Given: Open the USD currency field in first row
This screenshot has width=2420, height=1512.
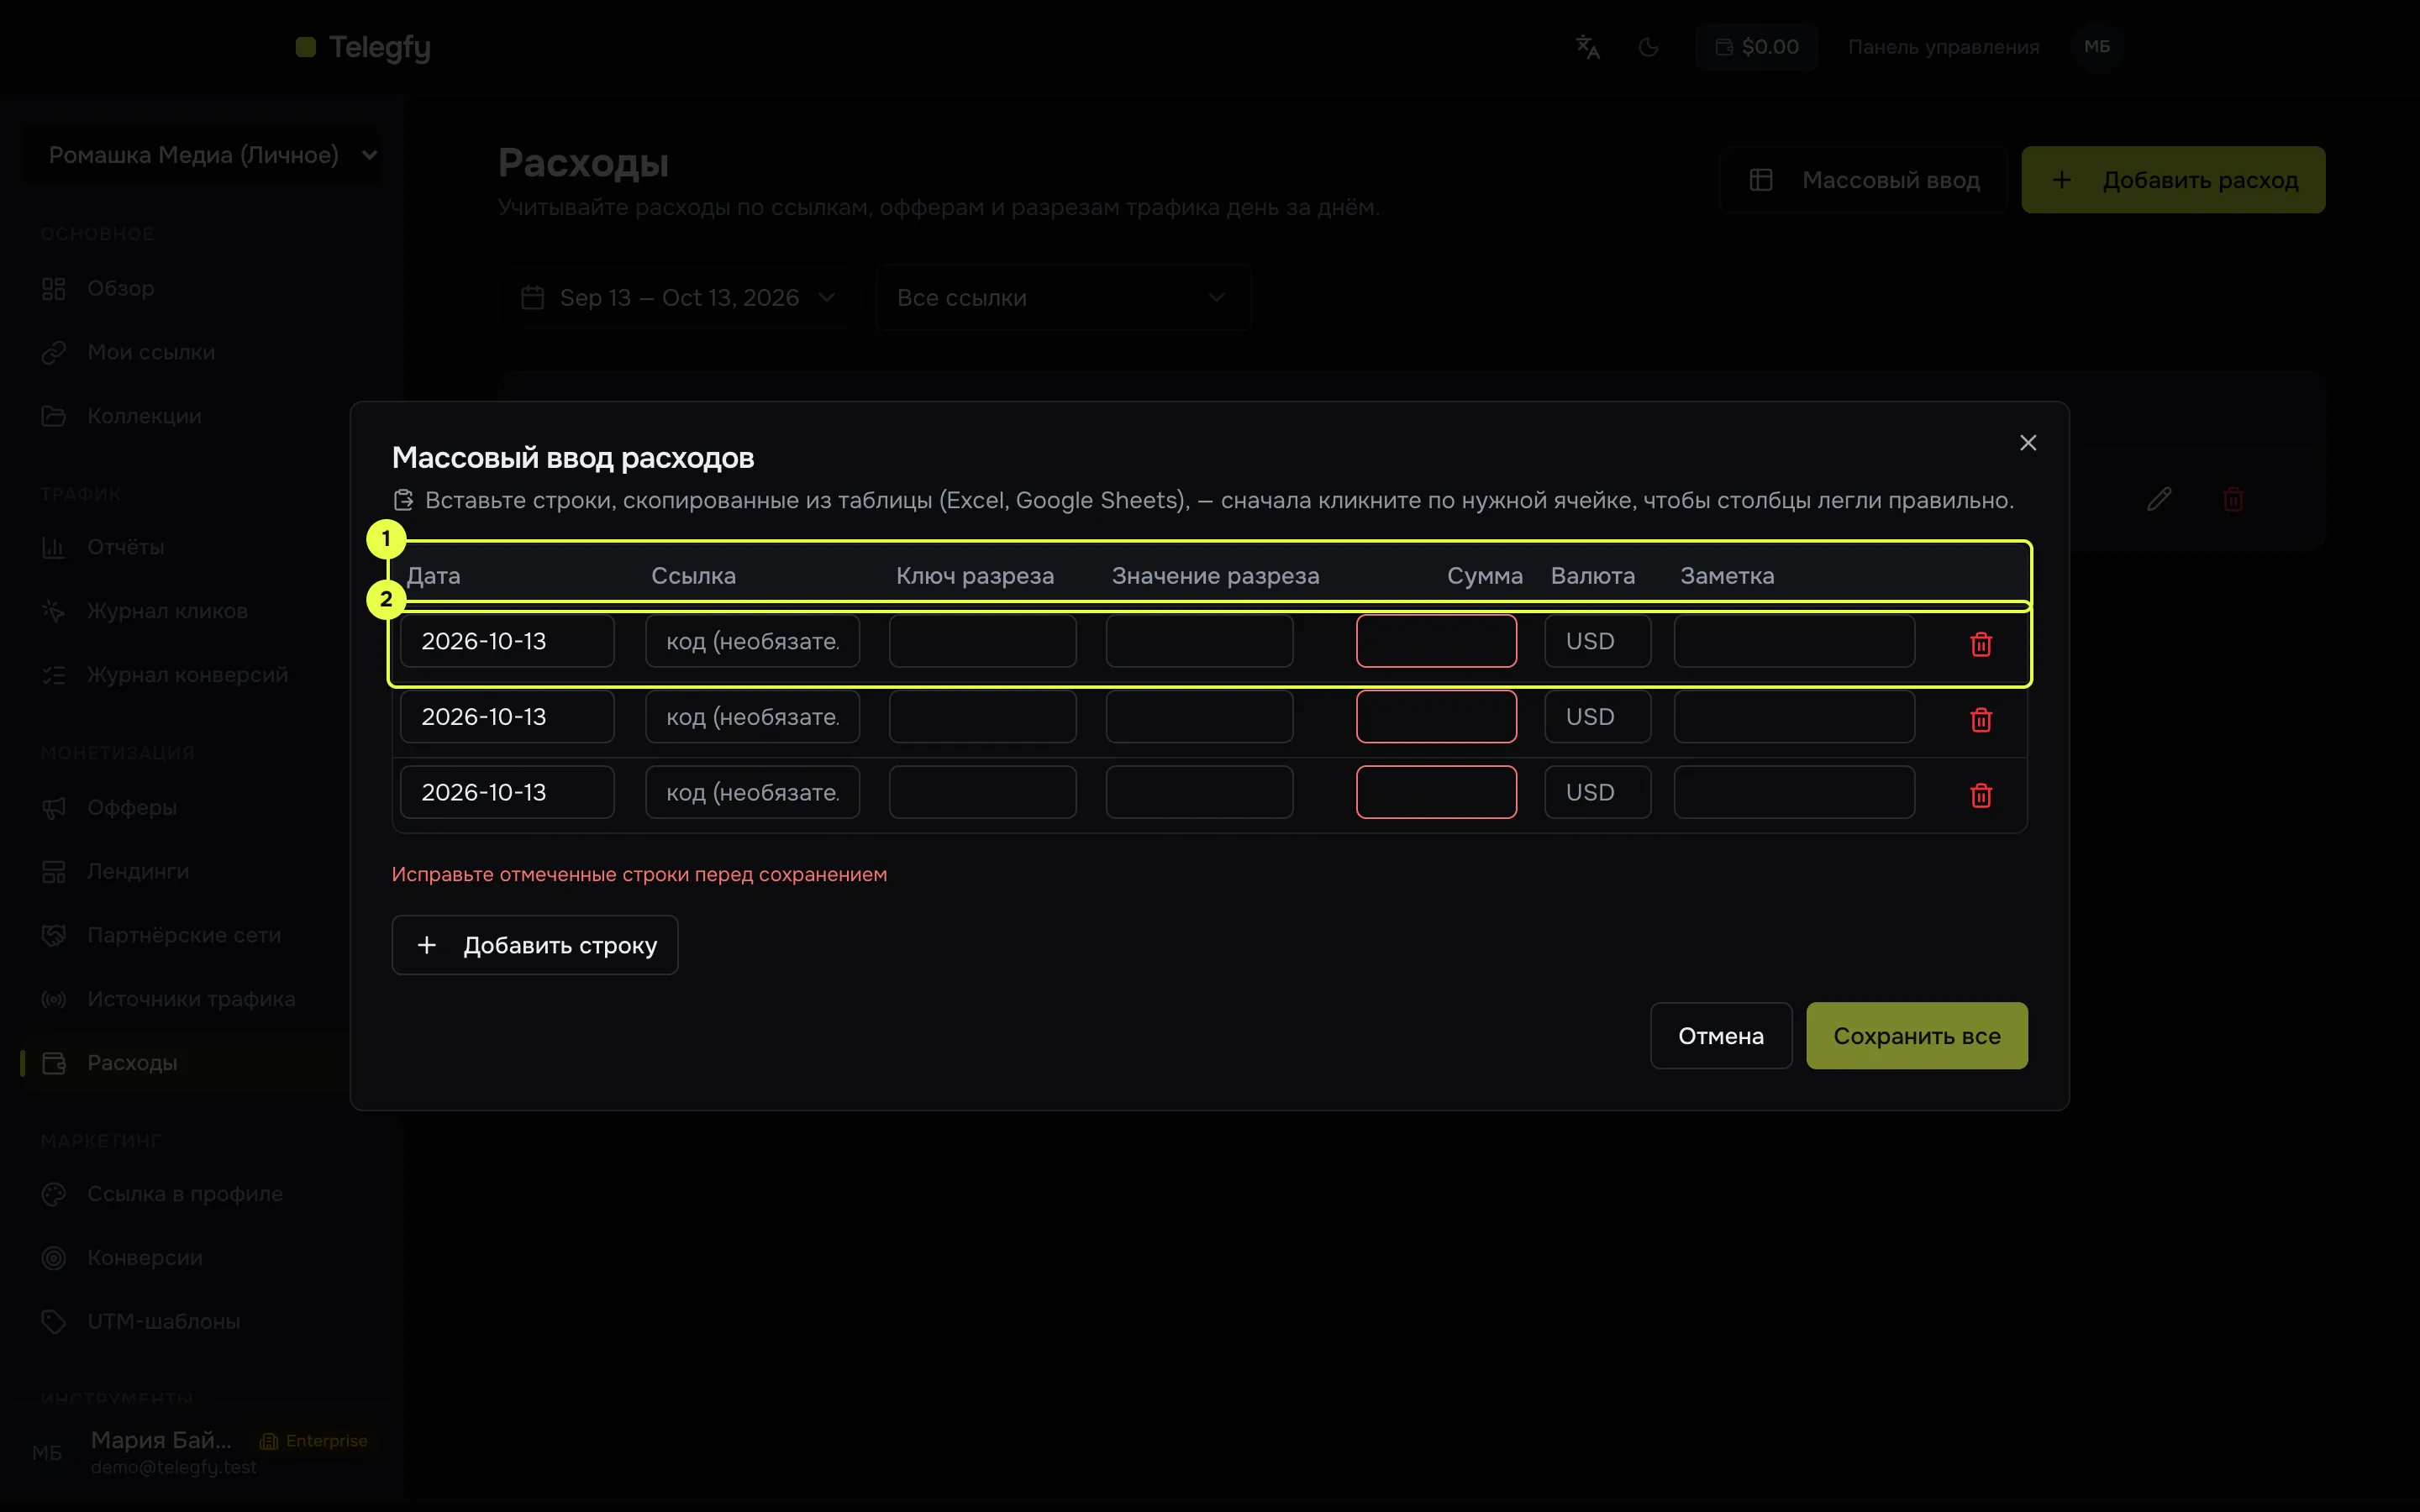Looking at the screenshot, I should [1597, 641].
